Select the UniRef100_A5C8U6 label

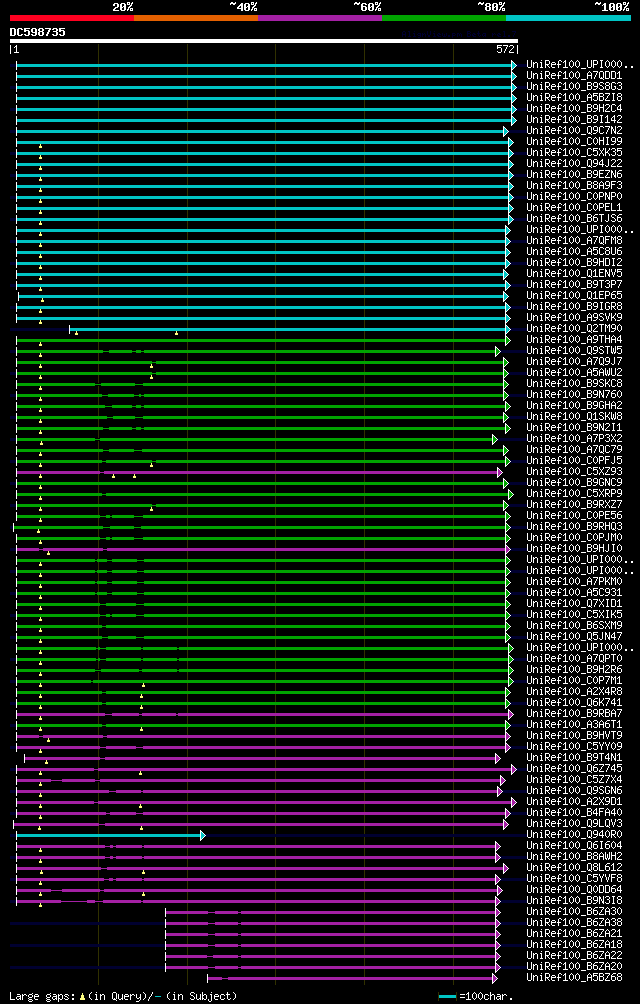574,252
